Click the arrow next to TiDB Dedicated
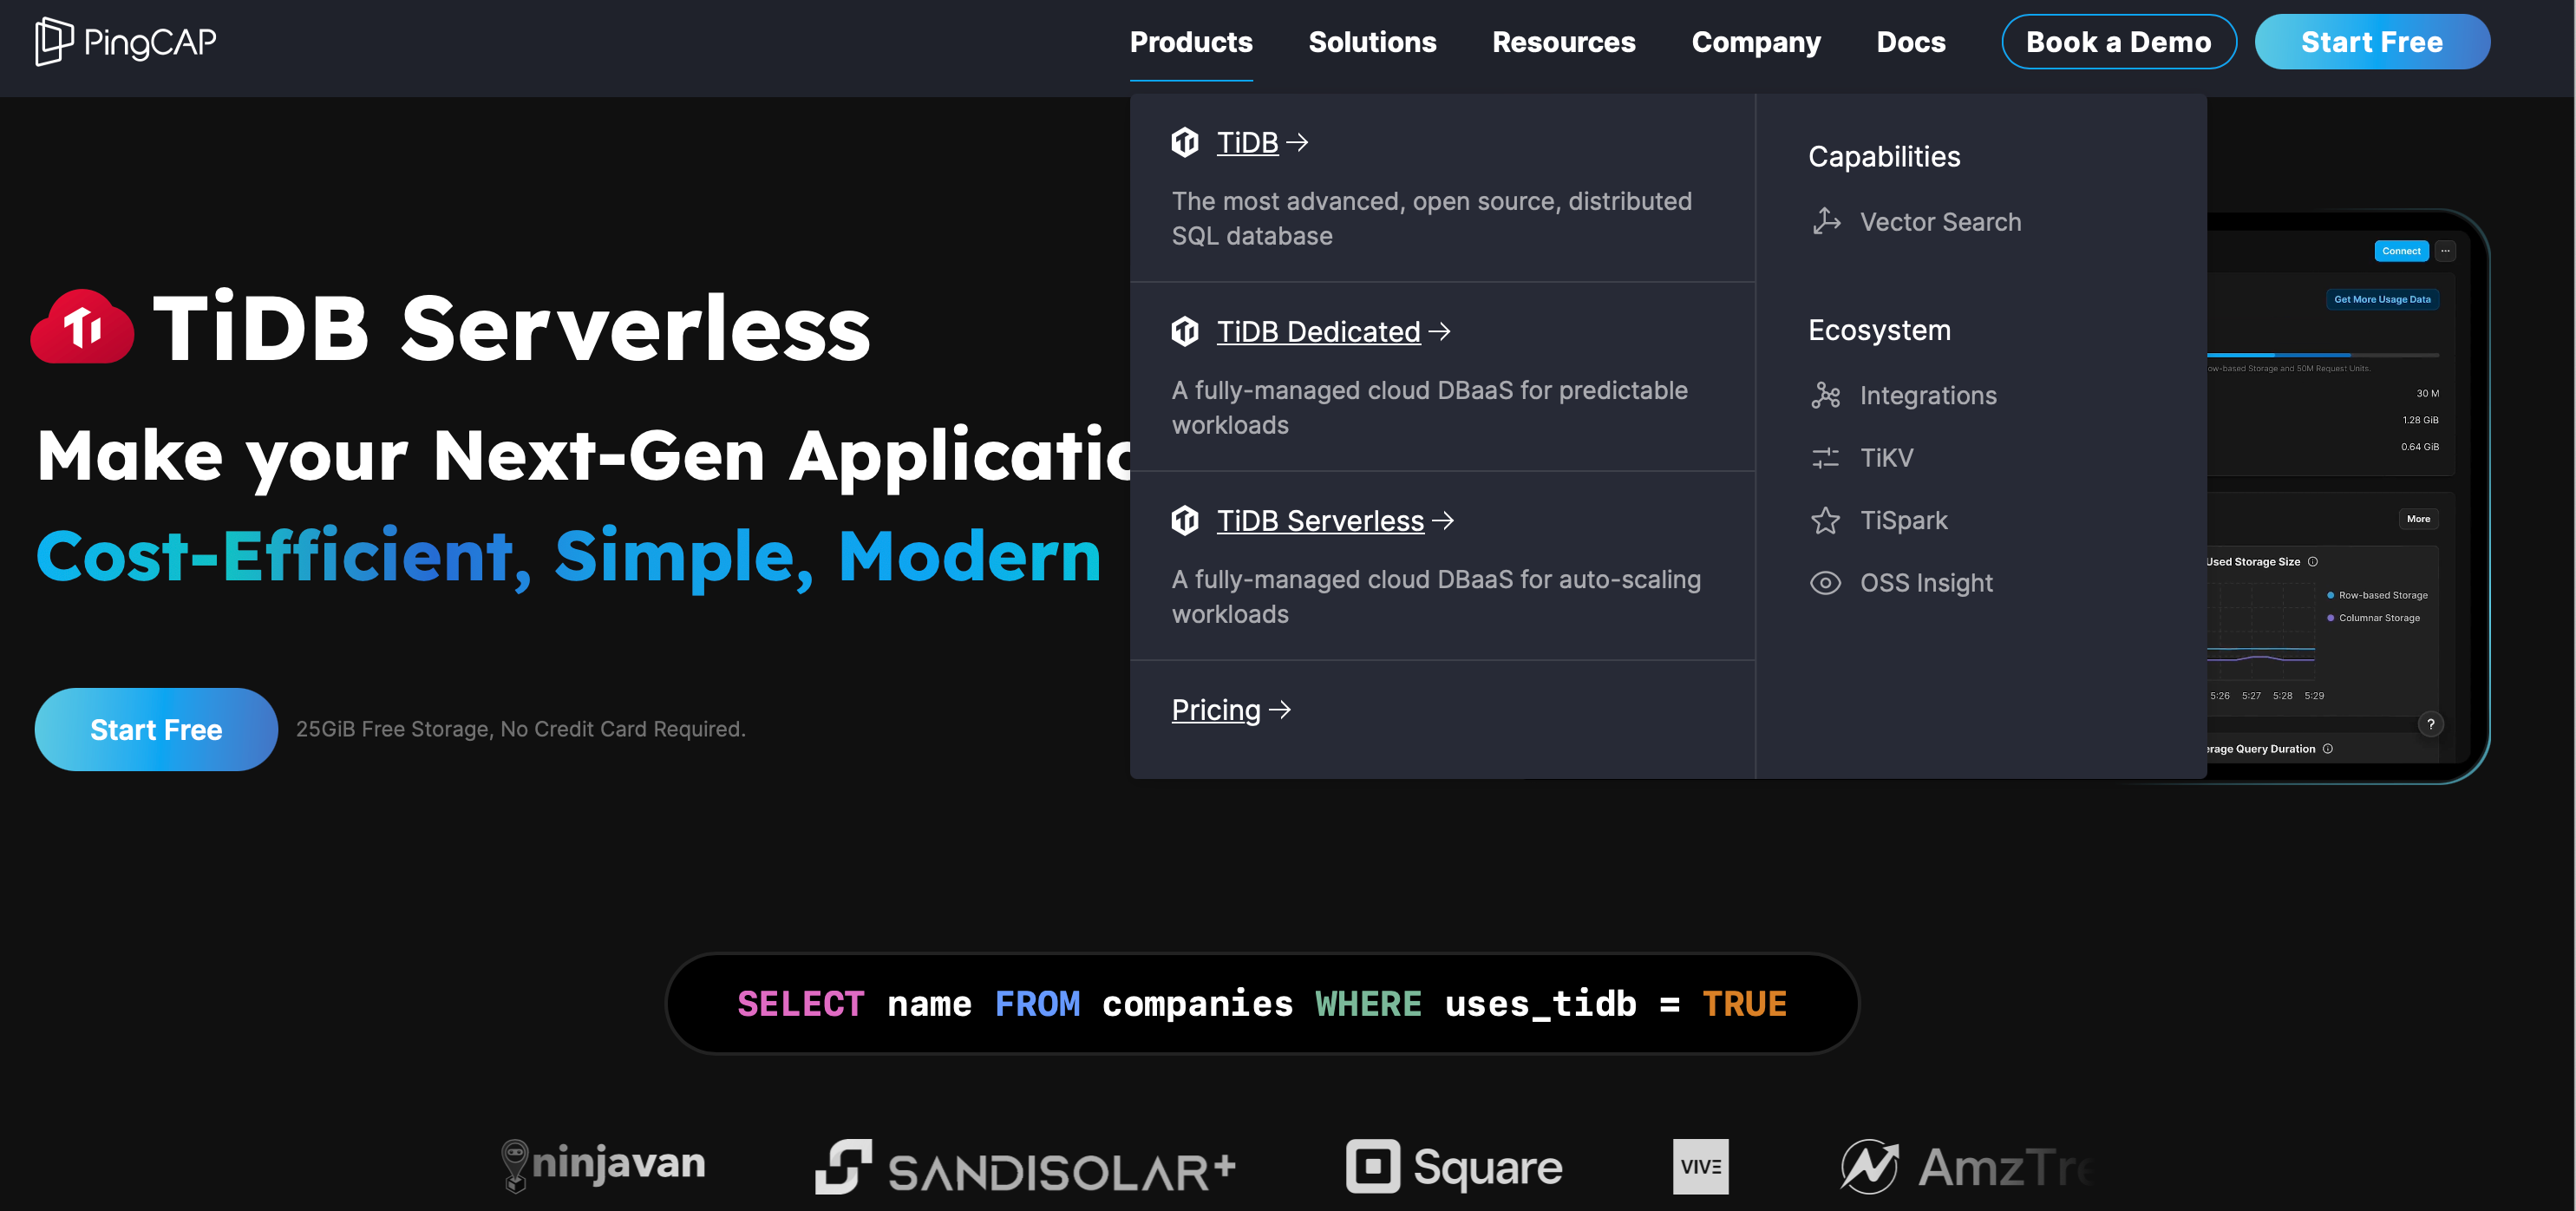This screenshot has height=1211, width=2576. (1440, 331)
